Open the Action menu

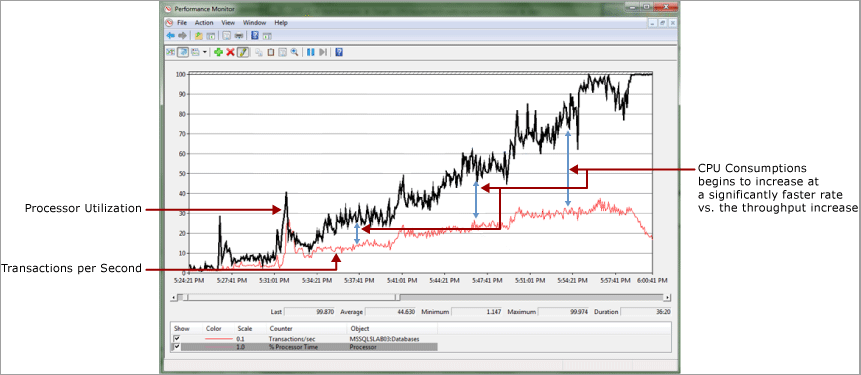tap(204, 23)
